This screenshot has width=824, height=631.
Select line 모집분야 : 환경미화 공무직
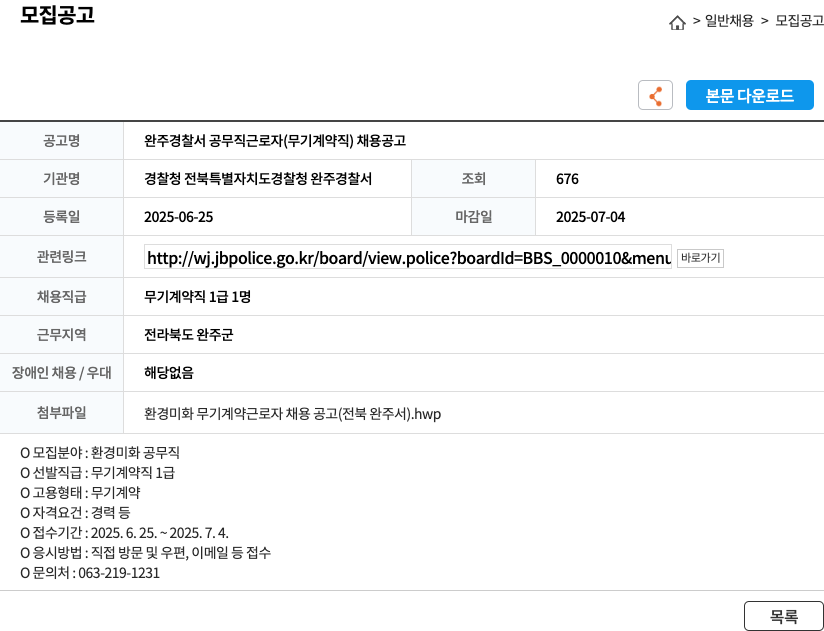100,452
